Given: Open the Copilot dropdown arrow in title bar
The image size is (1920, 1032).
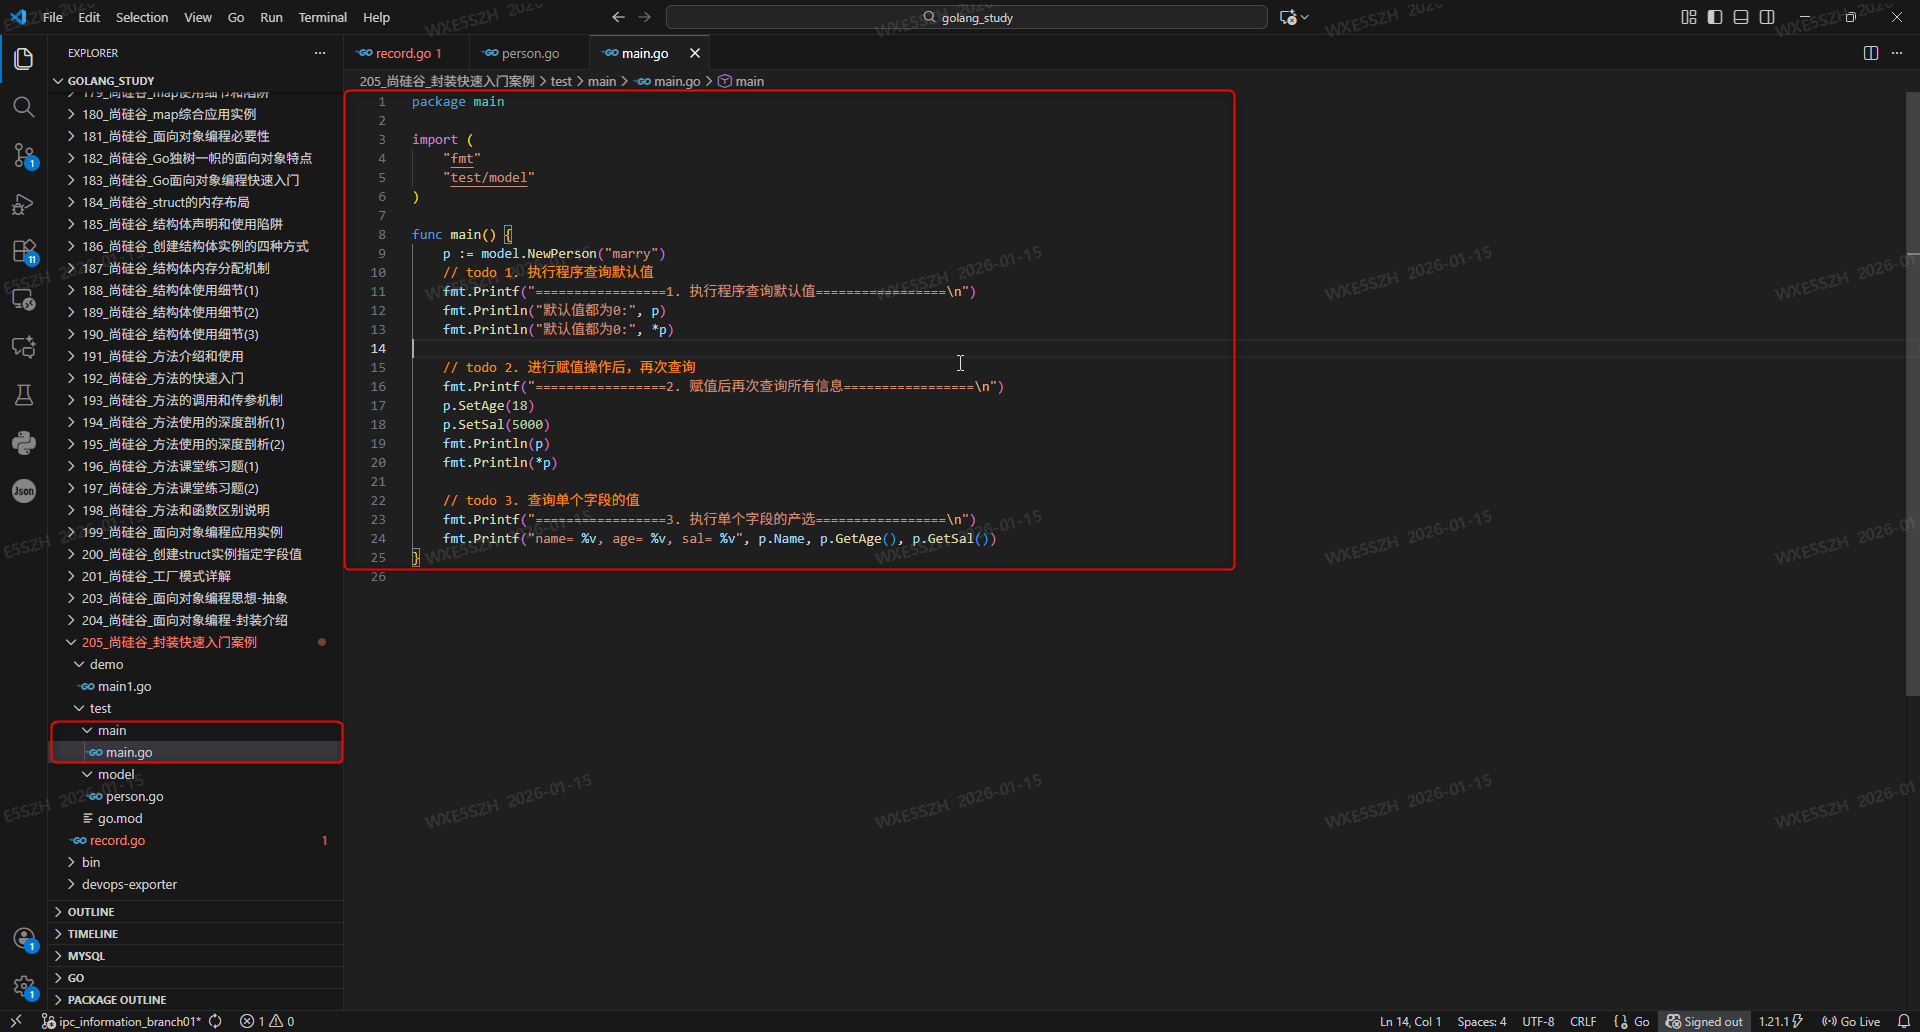Looking at the screenshot, I should [1305, 17].
